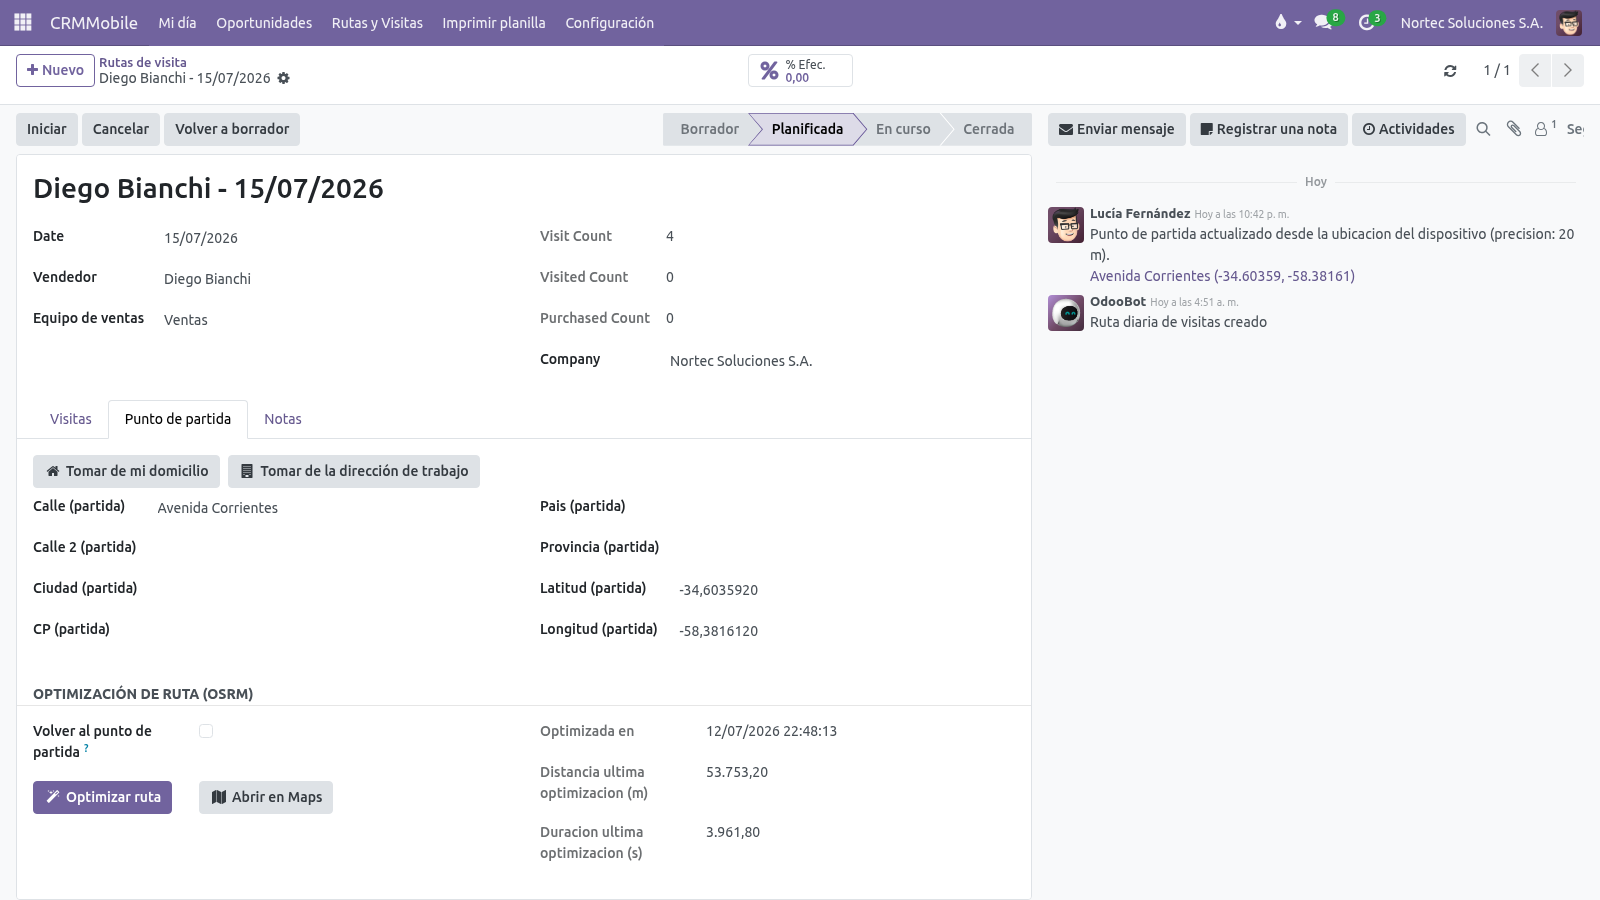Open the Provincia (partida) dropdown field

tap(847, 548)
